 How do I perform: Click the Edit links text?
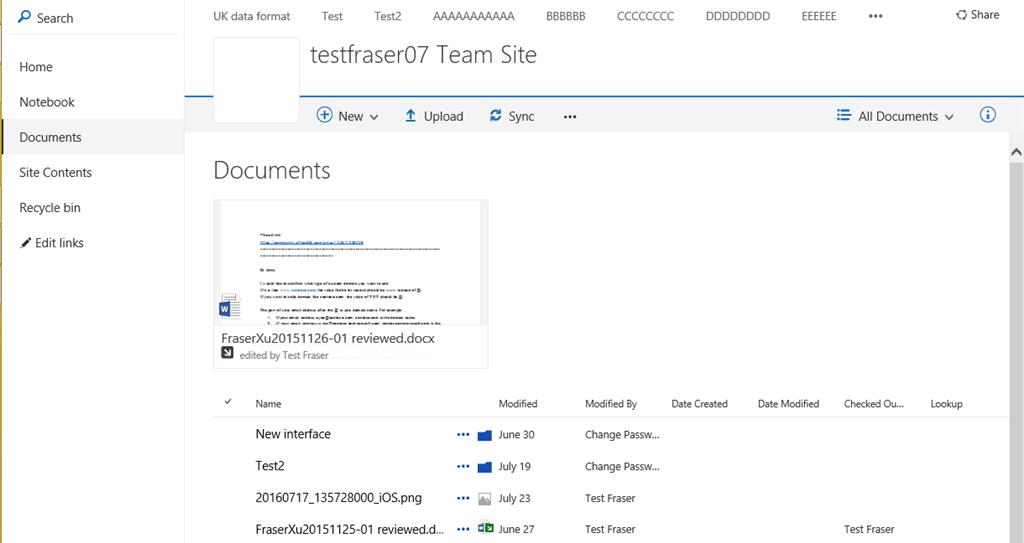tap(59, 243)
